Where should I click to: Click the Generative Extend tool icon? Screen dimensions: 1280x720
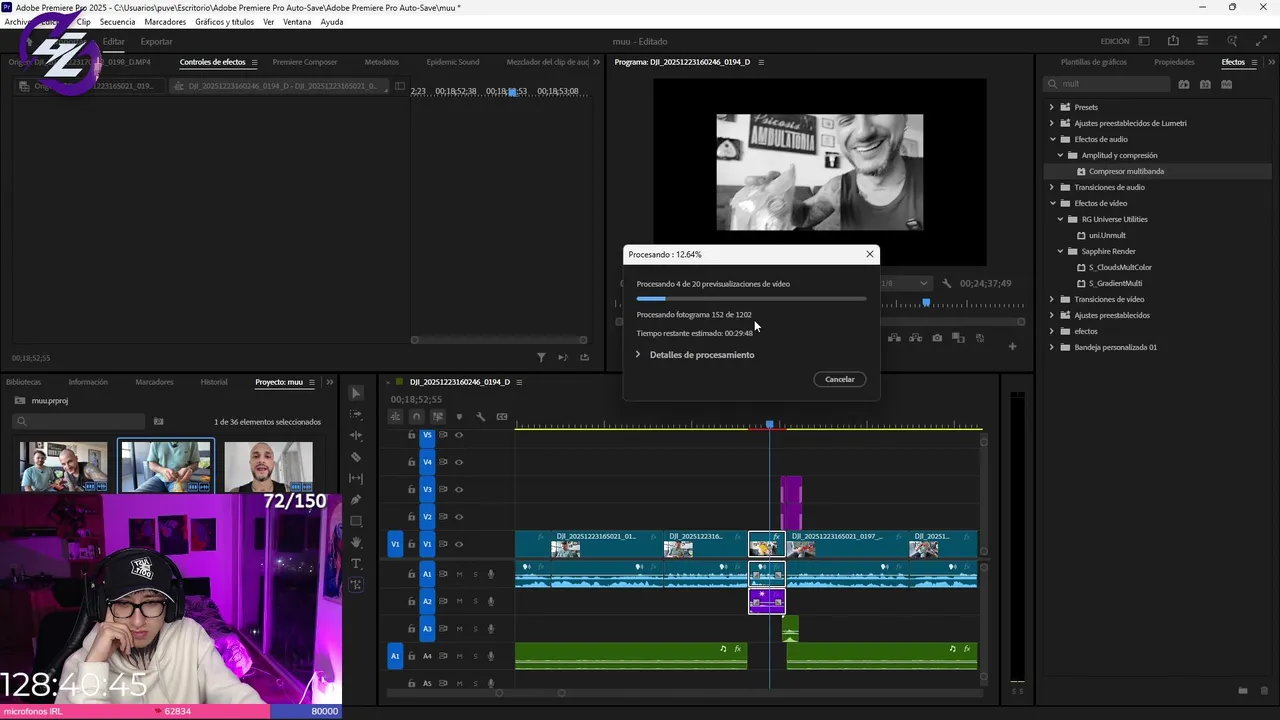[x=356, y=585]
